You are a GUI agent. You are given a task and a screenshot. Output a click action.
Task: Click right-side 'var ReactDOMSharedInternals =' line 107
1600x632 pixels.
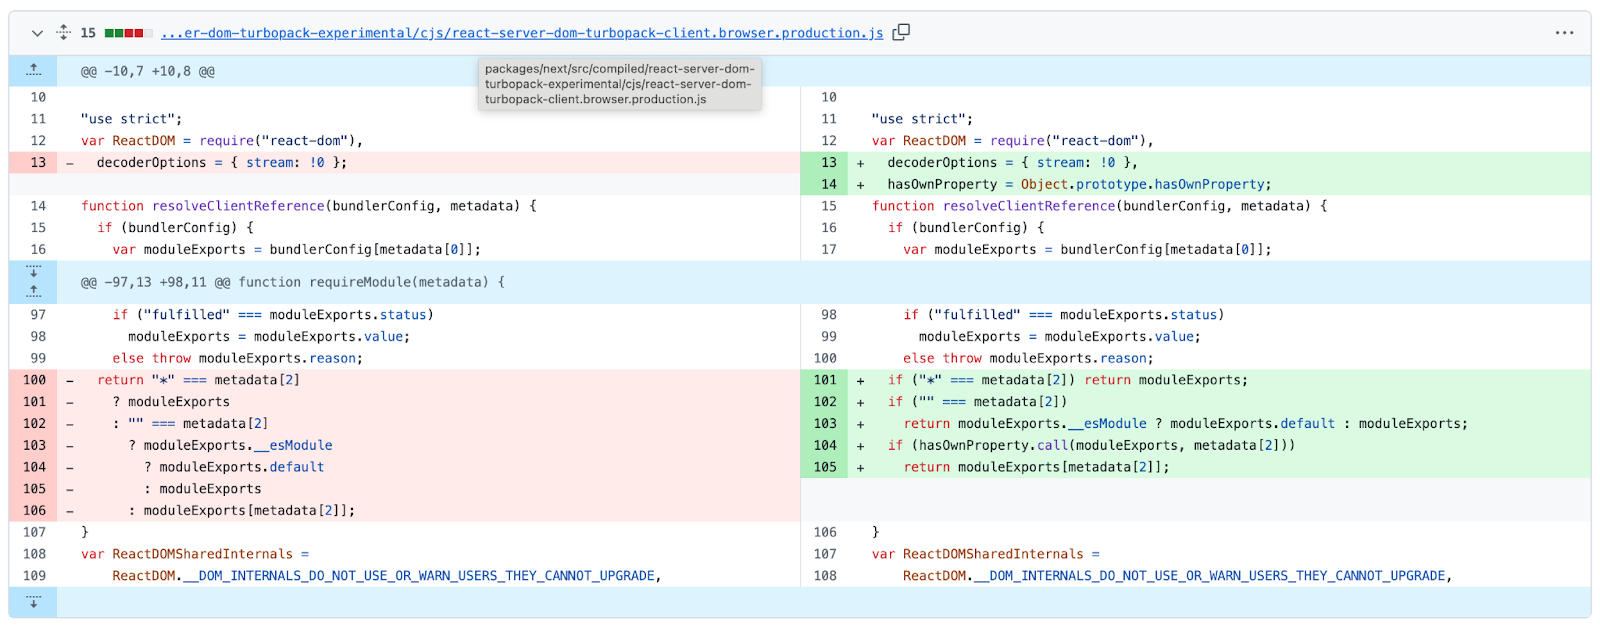pyautogui.click(x=986, y=554)
